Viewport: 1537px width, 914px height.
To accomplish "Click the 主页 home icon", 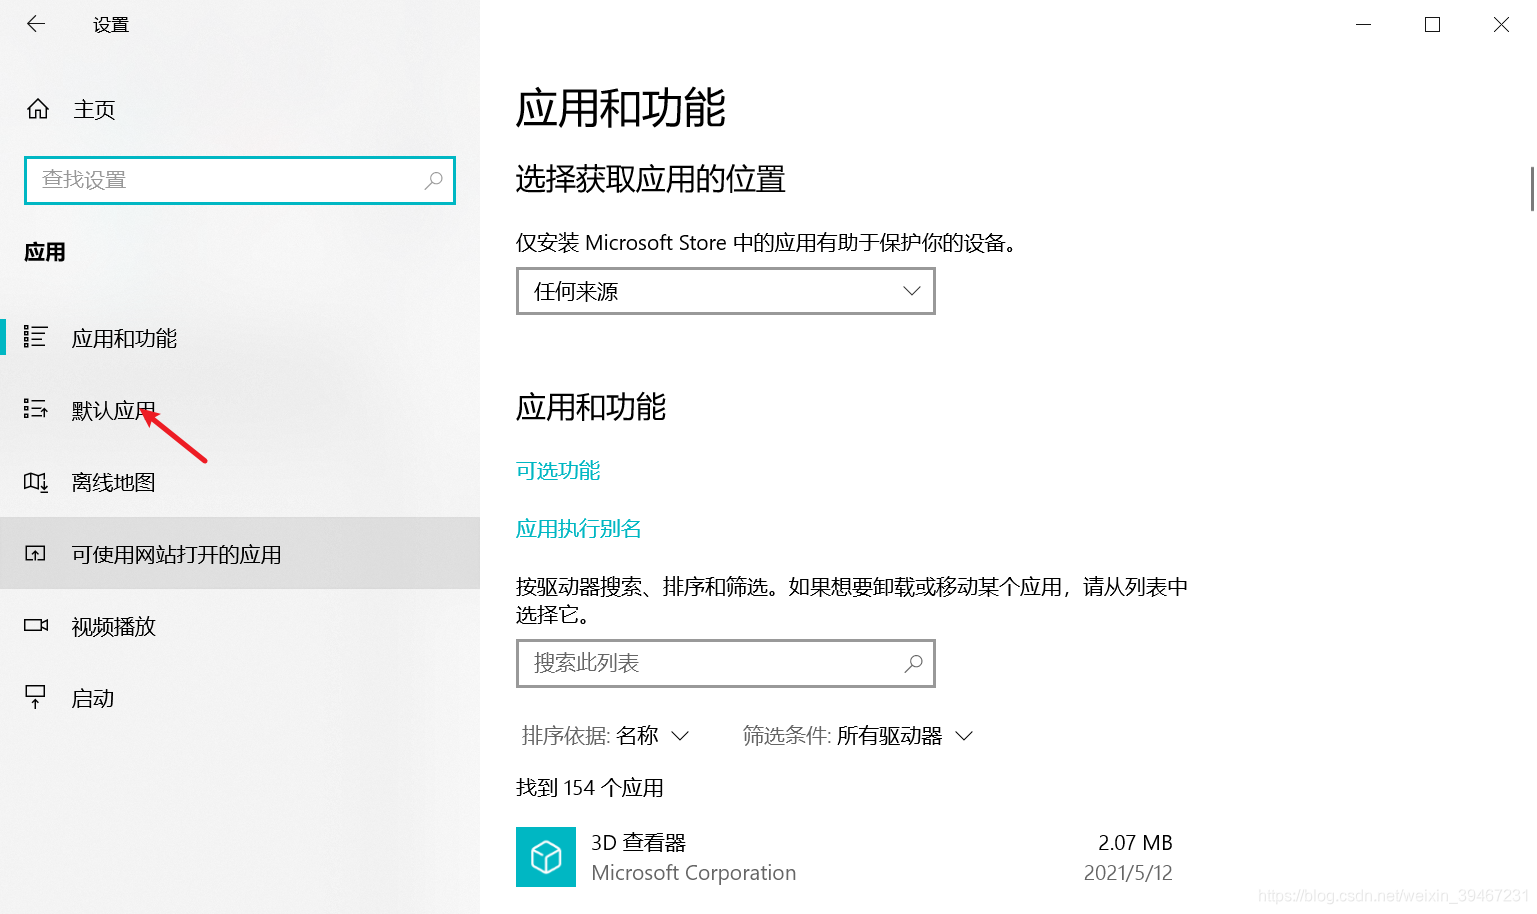I will click(38, 109).
